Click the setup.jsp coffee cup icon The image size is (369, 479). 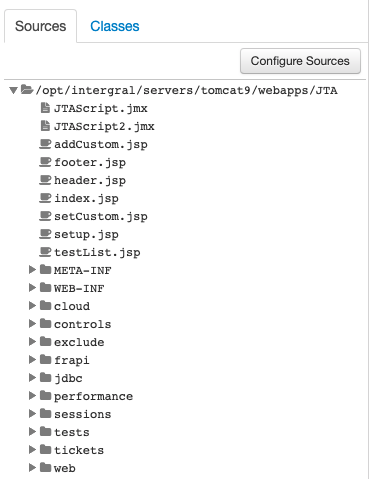[45, 234]
